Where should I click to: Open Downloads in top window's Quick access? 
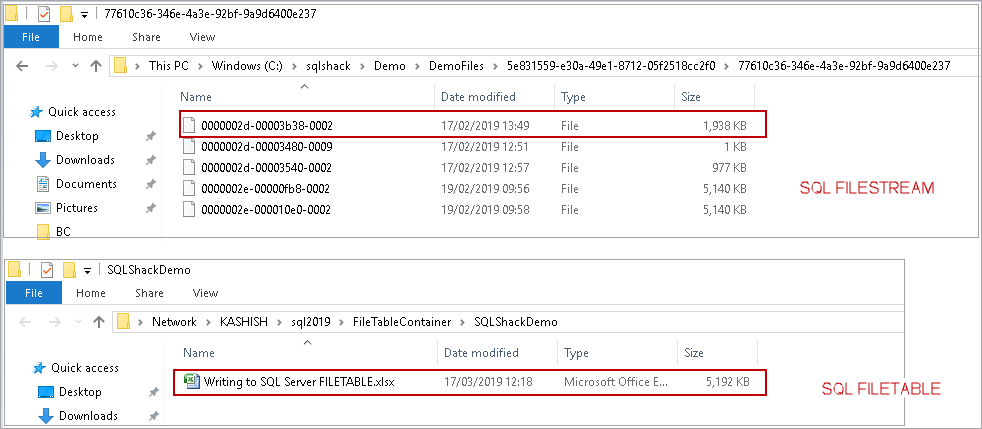click(x=85, y=160)
